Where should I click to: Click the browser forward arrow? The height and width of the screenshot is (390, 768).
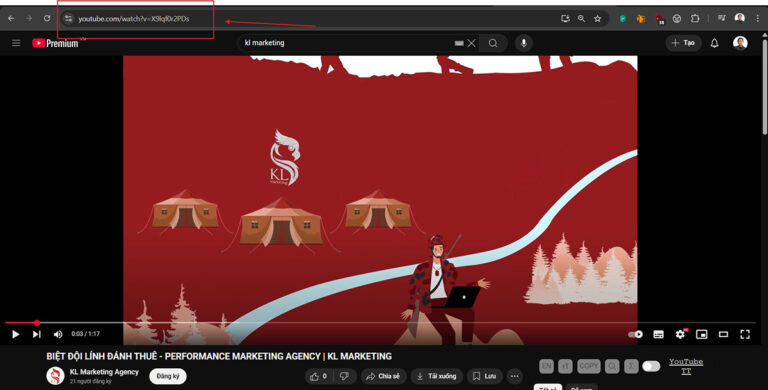pyautogui.click(x=29, y=19)
